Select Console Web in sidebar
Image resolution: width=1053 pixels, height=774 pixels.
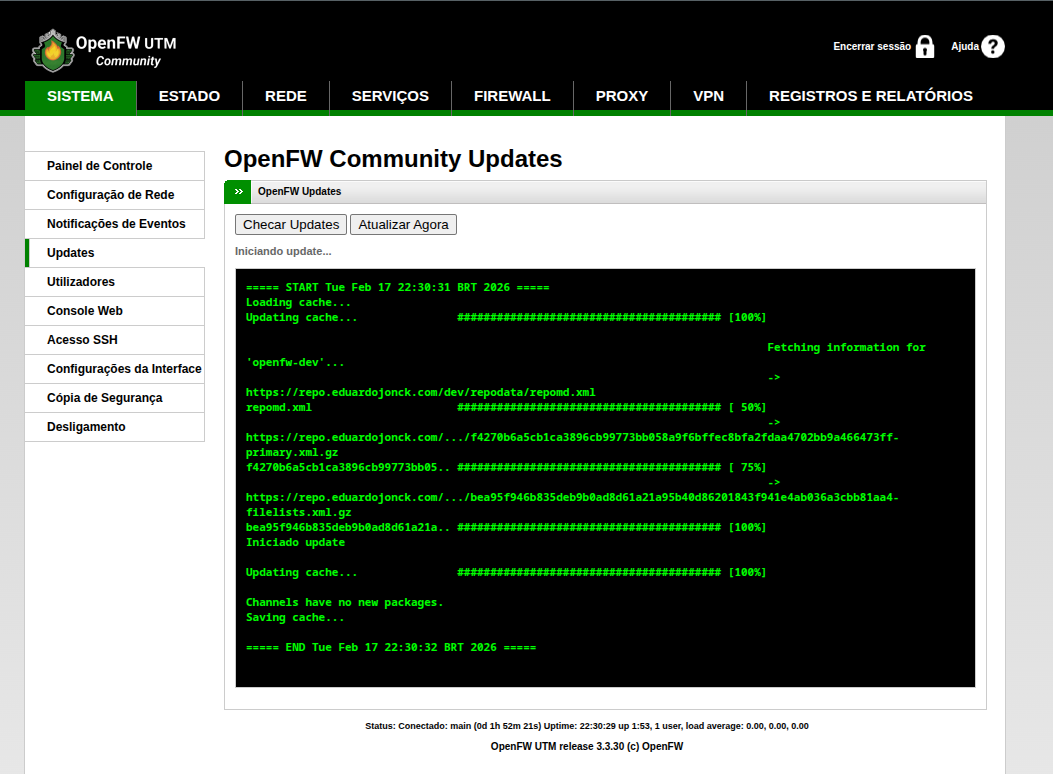(x=85, y=311)
